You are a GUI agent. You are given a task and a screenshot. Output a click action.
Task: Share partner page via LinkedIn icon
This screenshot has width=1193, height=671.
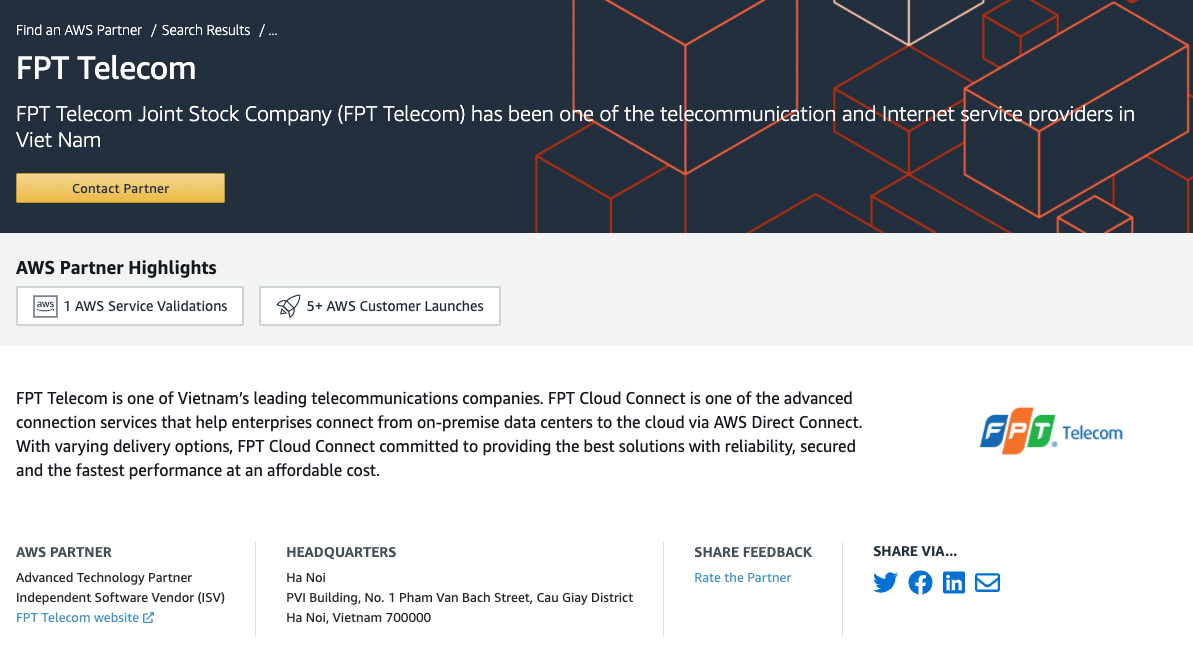point(954,582)
